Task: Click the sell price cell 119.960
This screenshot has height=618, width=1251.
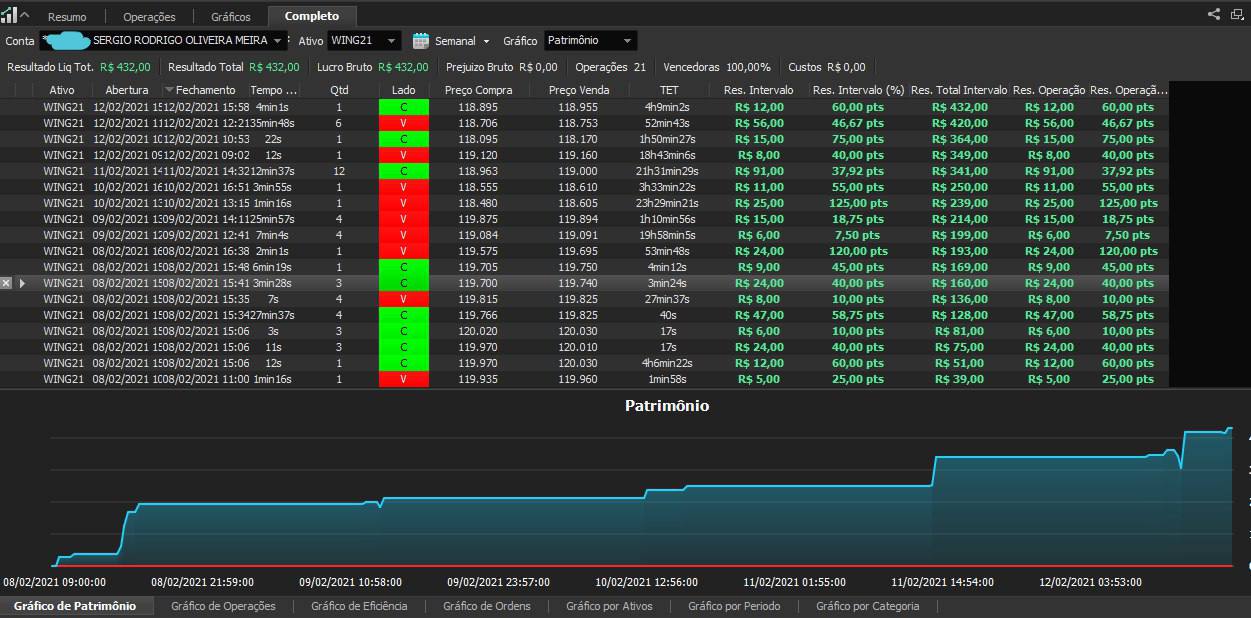Action: 578,379
